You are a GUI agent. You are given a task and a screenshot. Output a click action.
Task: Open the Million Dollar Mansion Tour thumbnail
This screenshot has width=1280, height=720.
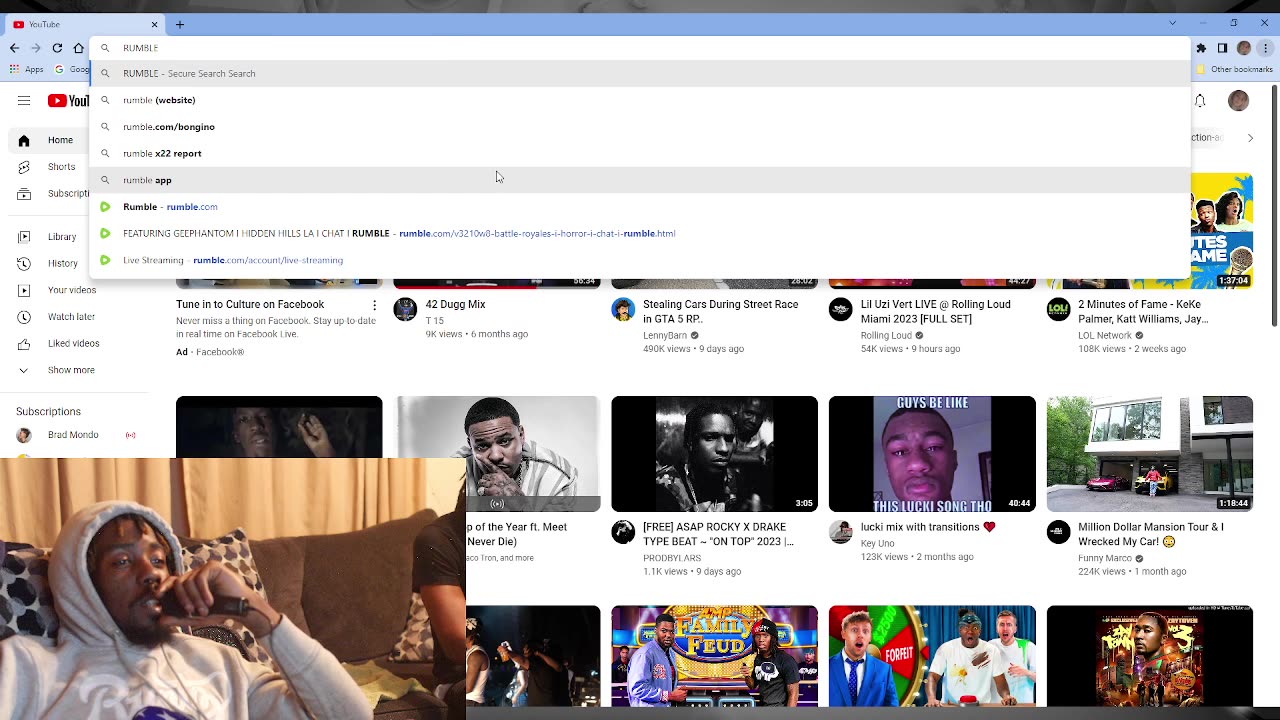tap(1150, 454)
